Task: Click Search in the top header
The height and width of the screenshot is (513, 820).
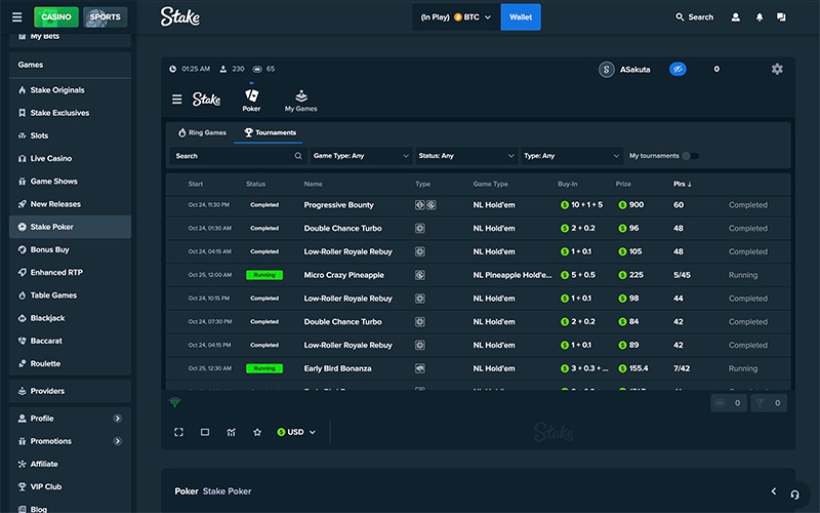Action: coord(694,17)
